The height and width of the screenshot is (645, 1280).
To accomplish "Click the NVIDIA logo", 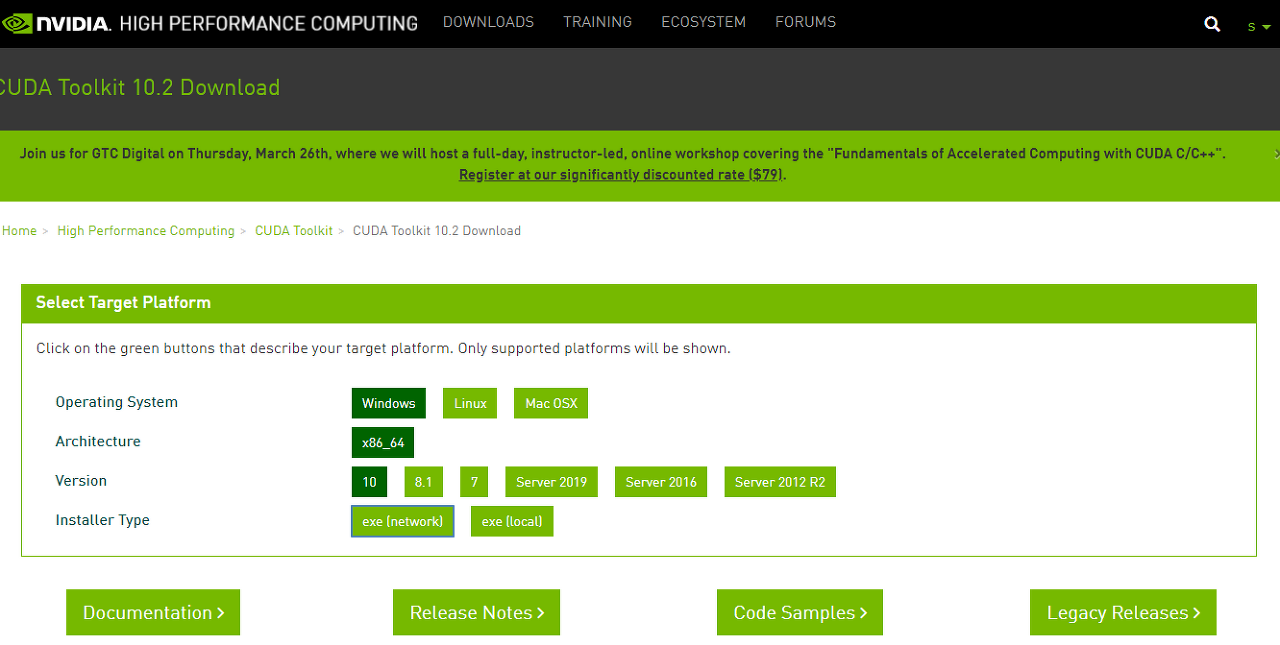I will (55, 23).
